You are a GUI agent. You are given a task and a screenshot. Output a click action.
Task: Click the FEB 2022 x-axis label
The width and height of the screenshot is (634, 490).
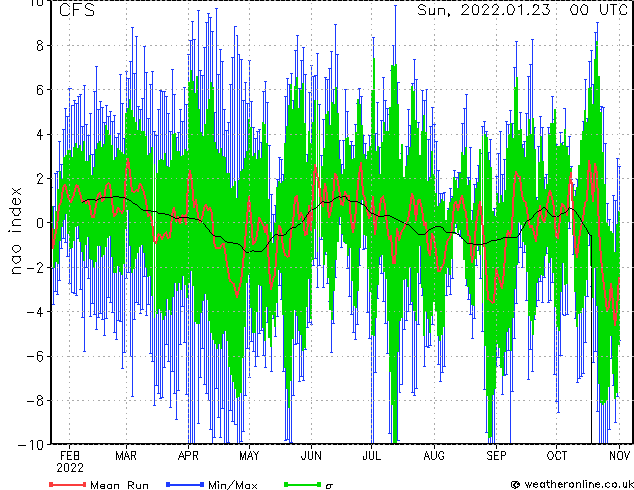click(x=70, y=462)
